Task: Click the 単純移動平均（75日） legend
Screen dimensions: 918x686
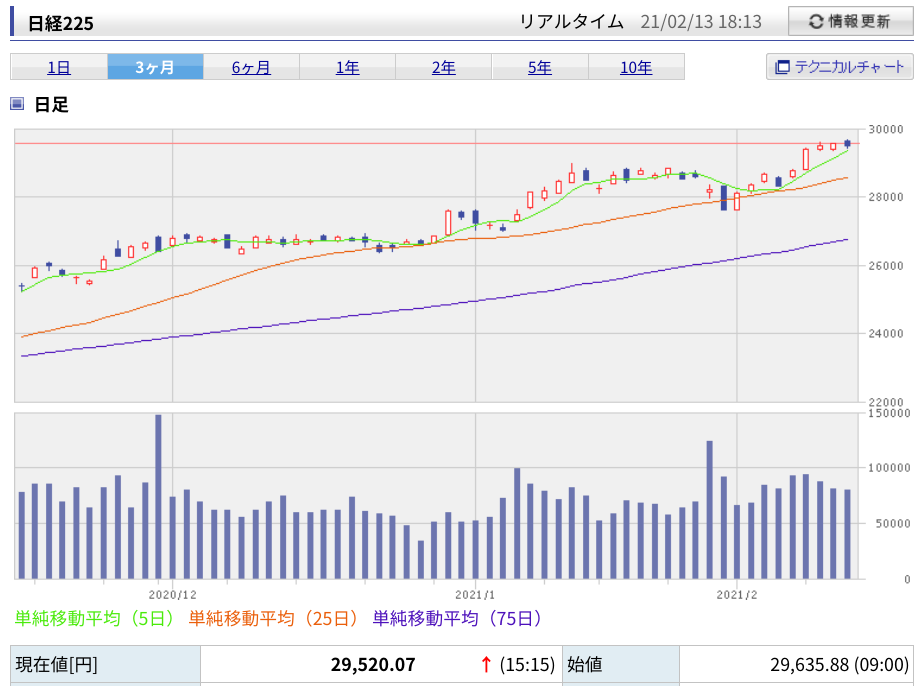Action: pos(457,619)
